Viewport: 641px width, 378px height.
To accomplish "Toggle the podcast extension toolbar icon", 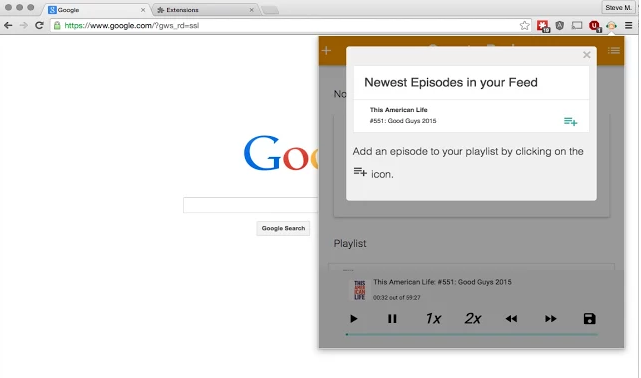I will click(x=612, y=26).
